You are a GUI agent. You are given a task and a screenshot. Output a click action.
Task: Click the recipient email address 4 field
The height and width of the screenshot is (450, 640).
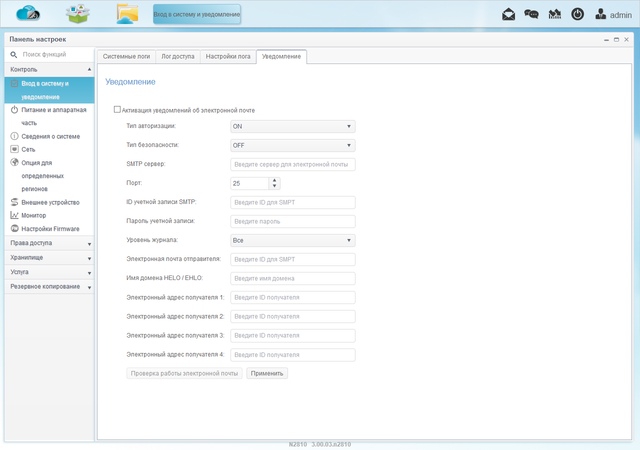(x=293, y=355)
